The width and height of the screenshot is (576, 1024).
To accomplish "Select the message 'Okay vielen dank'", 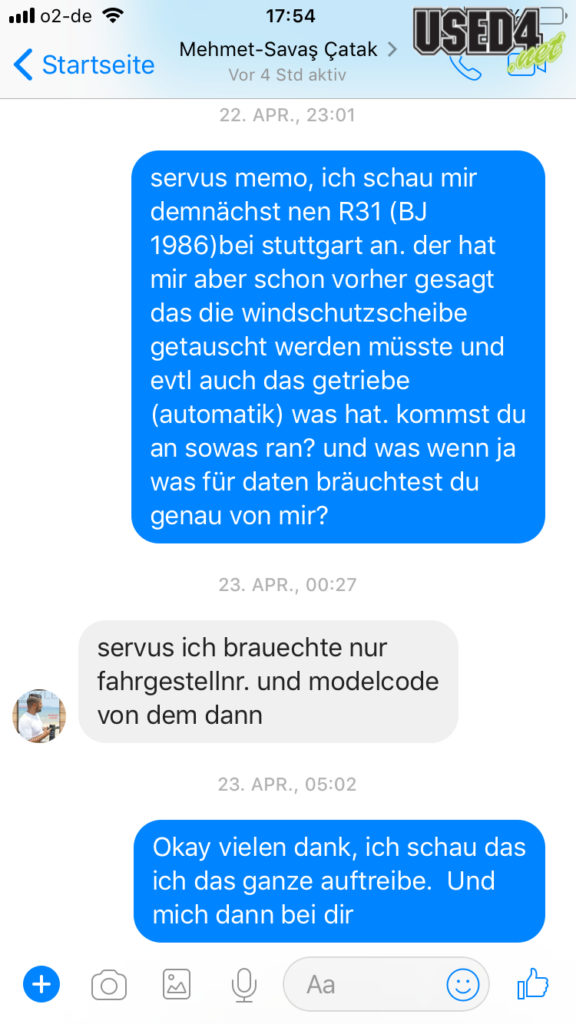I will pyautogui.click(x=339, y=880).
